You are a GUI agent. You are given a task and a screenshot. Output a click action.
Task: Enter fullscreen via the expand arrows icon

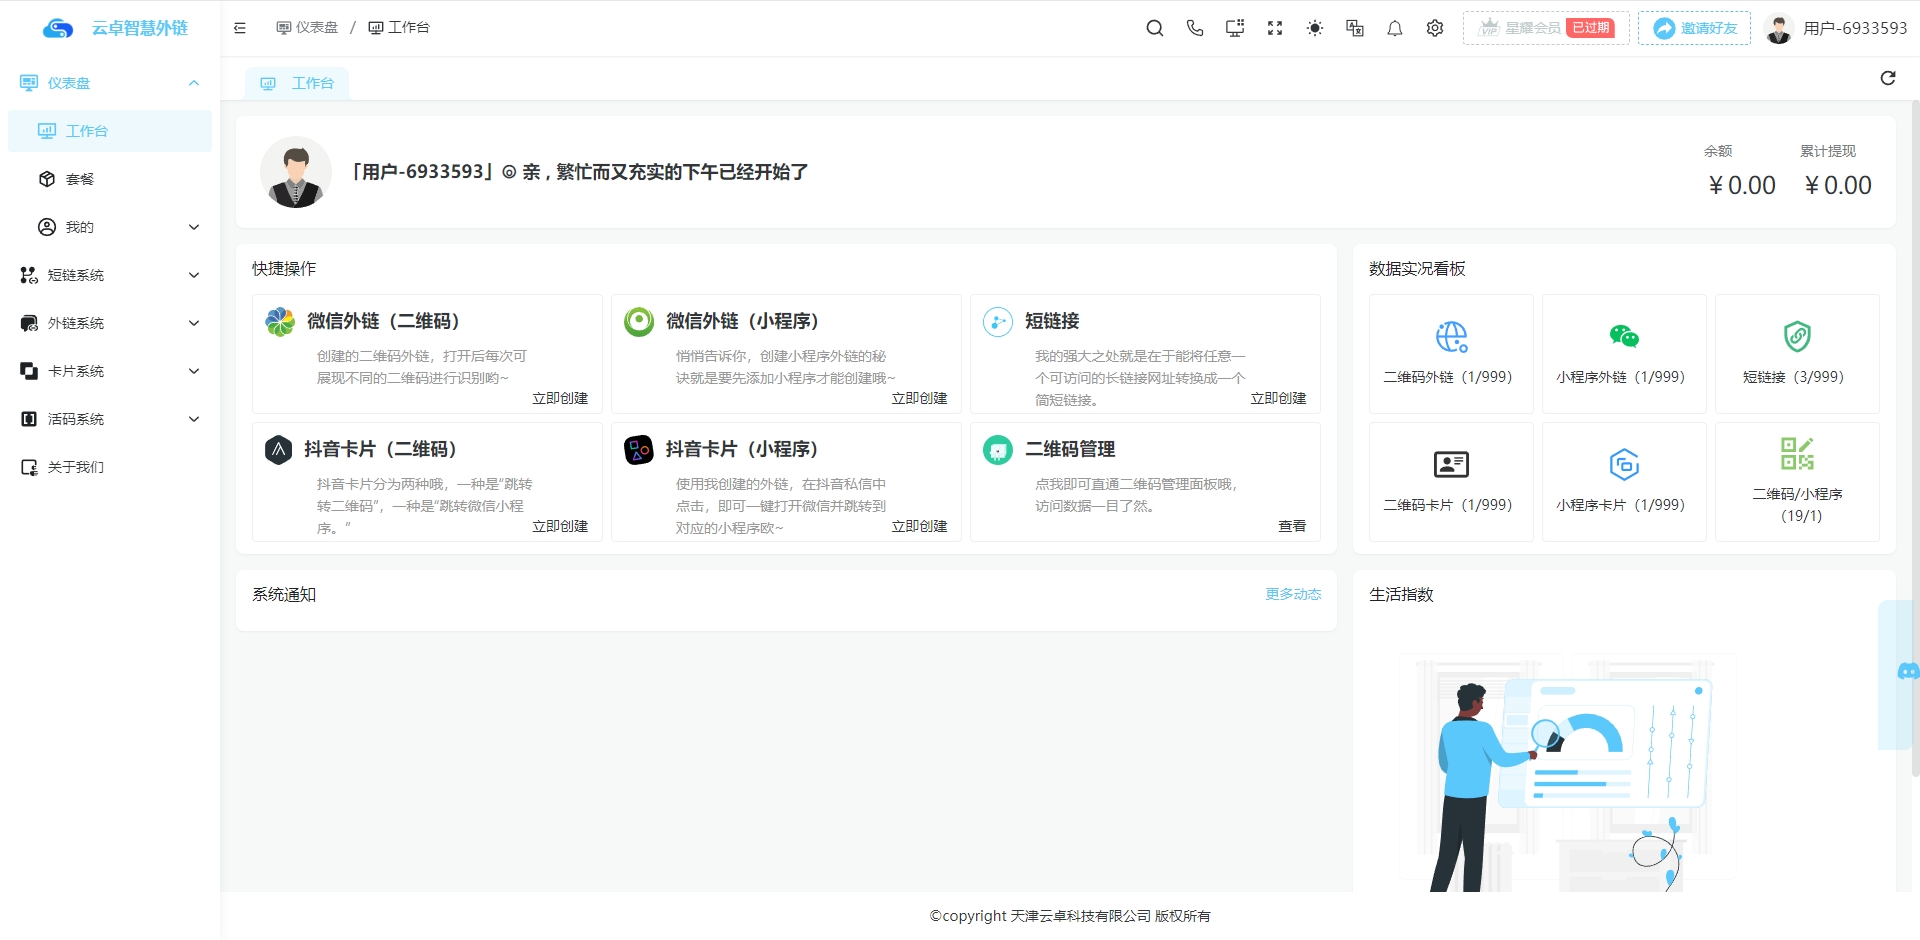point(1275,28)
